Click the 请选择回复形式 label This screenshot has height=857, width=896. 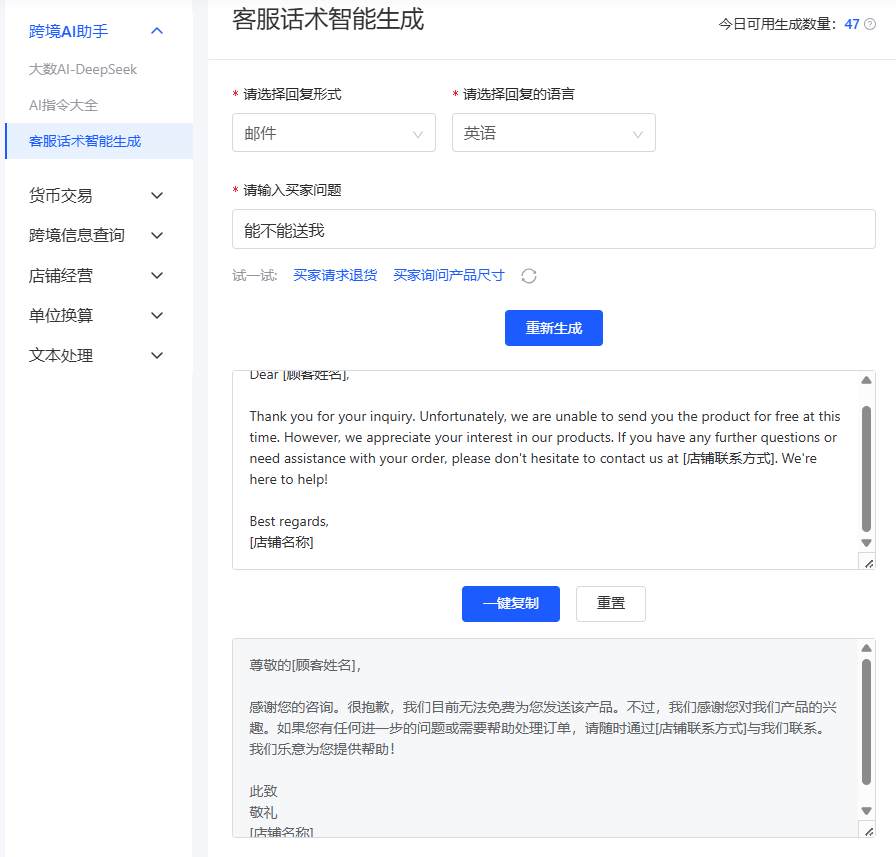[292, 94]
